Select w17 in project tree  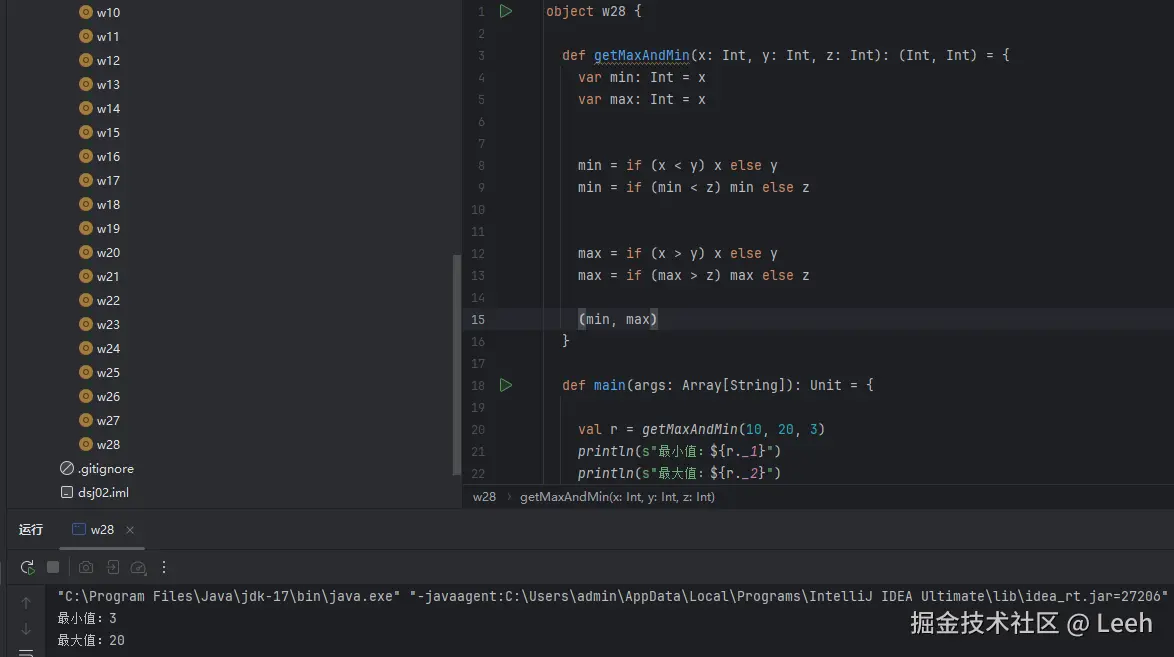pyautogui.click(x=108, y=181)
